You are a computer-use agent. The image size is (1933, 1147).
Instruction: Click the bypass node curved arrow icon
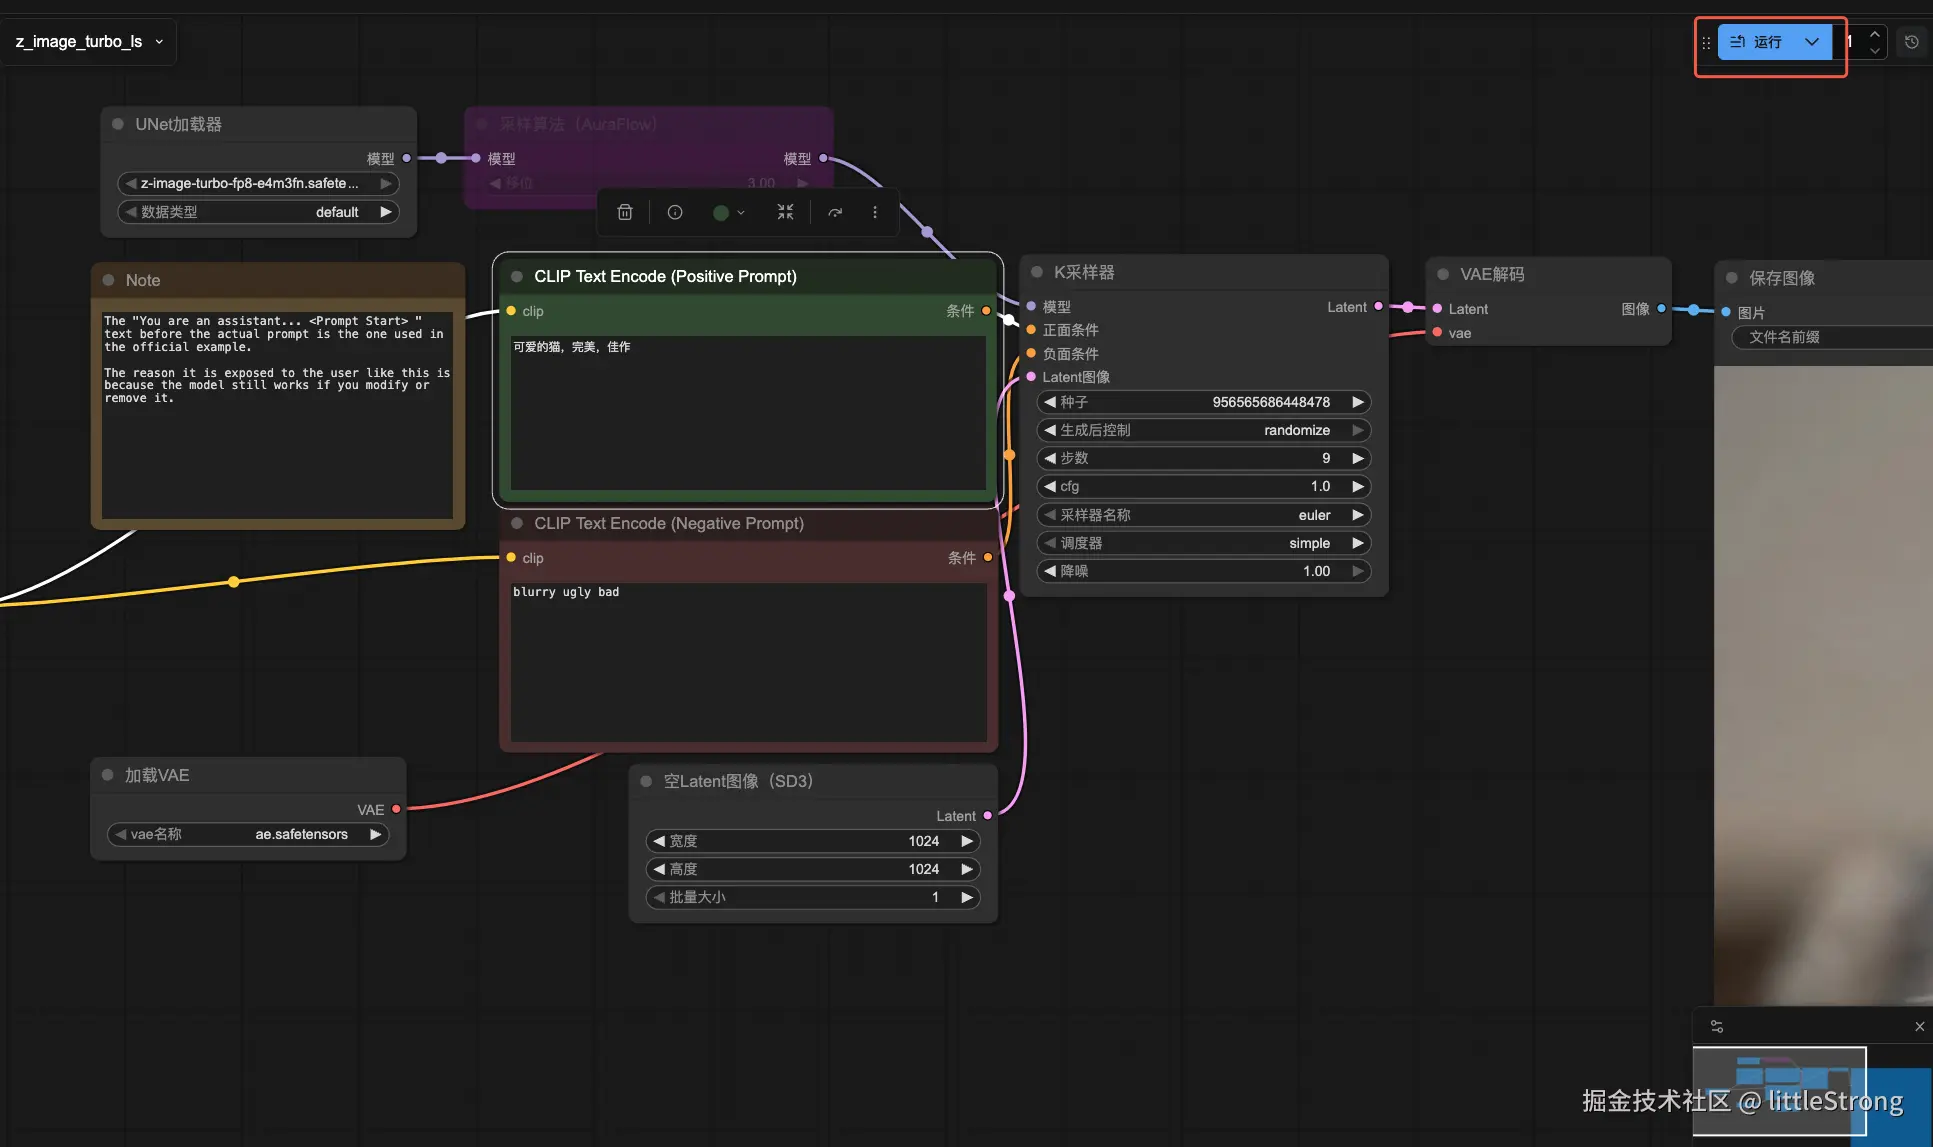(x=835, y=212)
